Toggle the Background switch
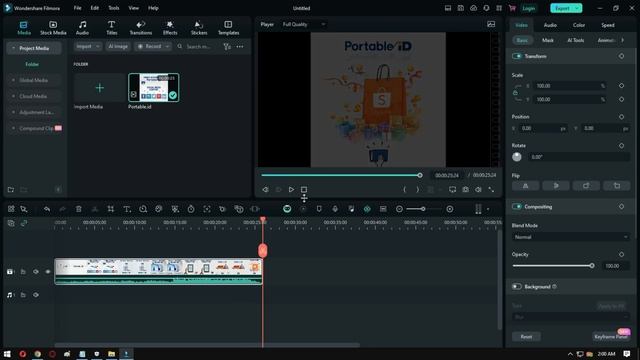 pyautogui.click(x=517, y=287)
